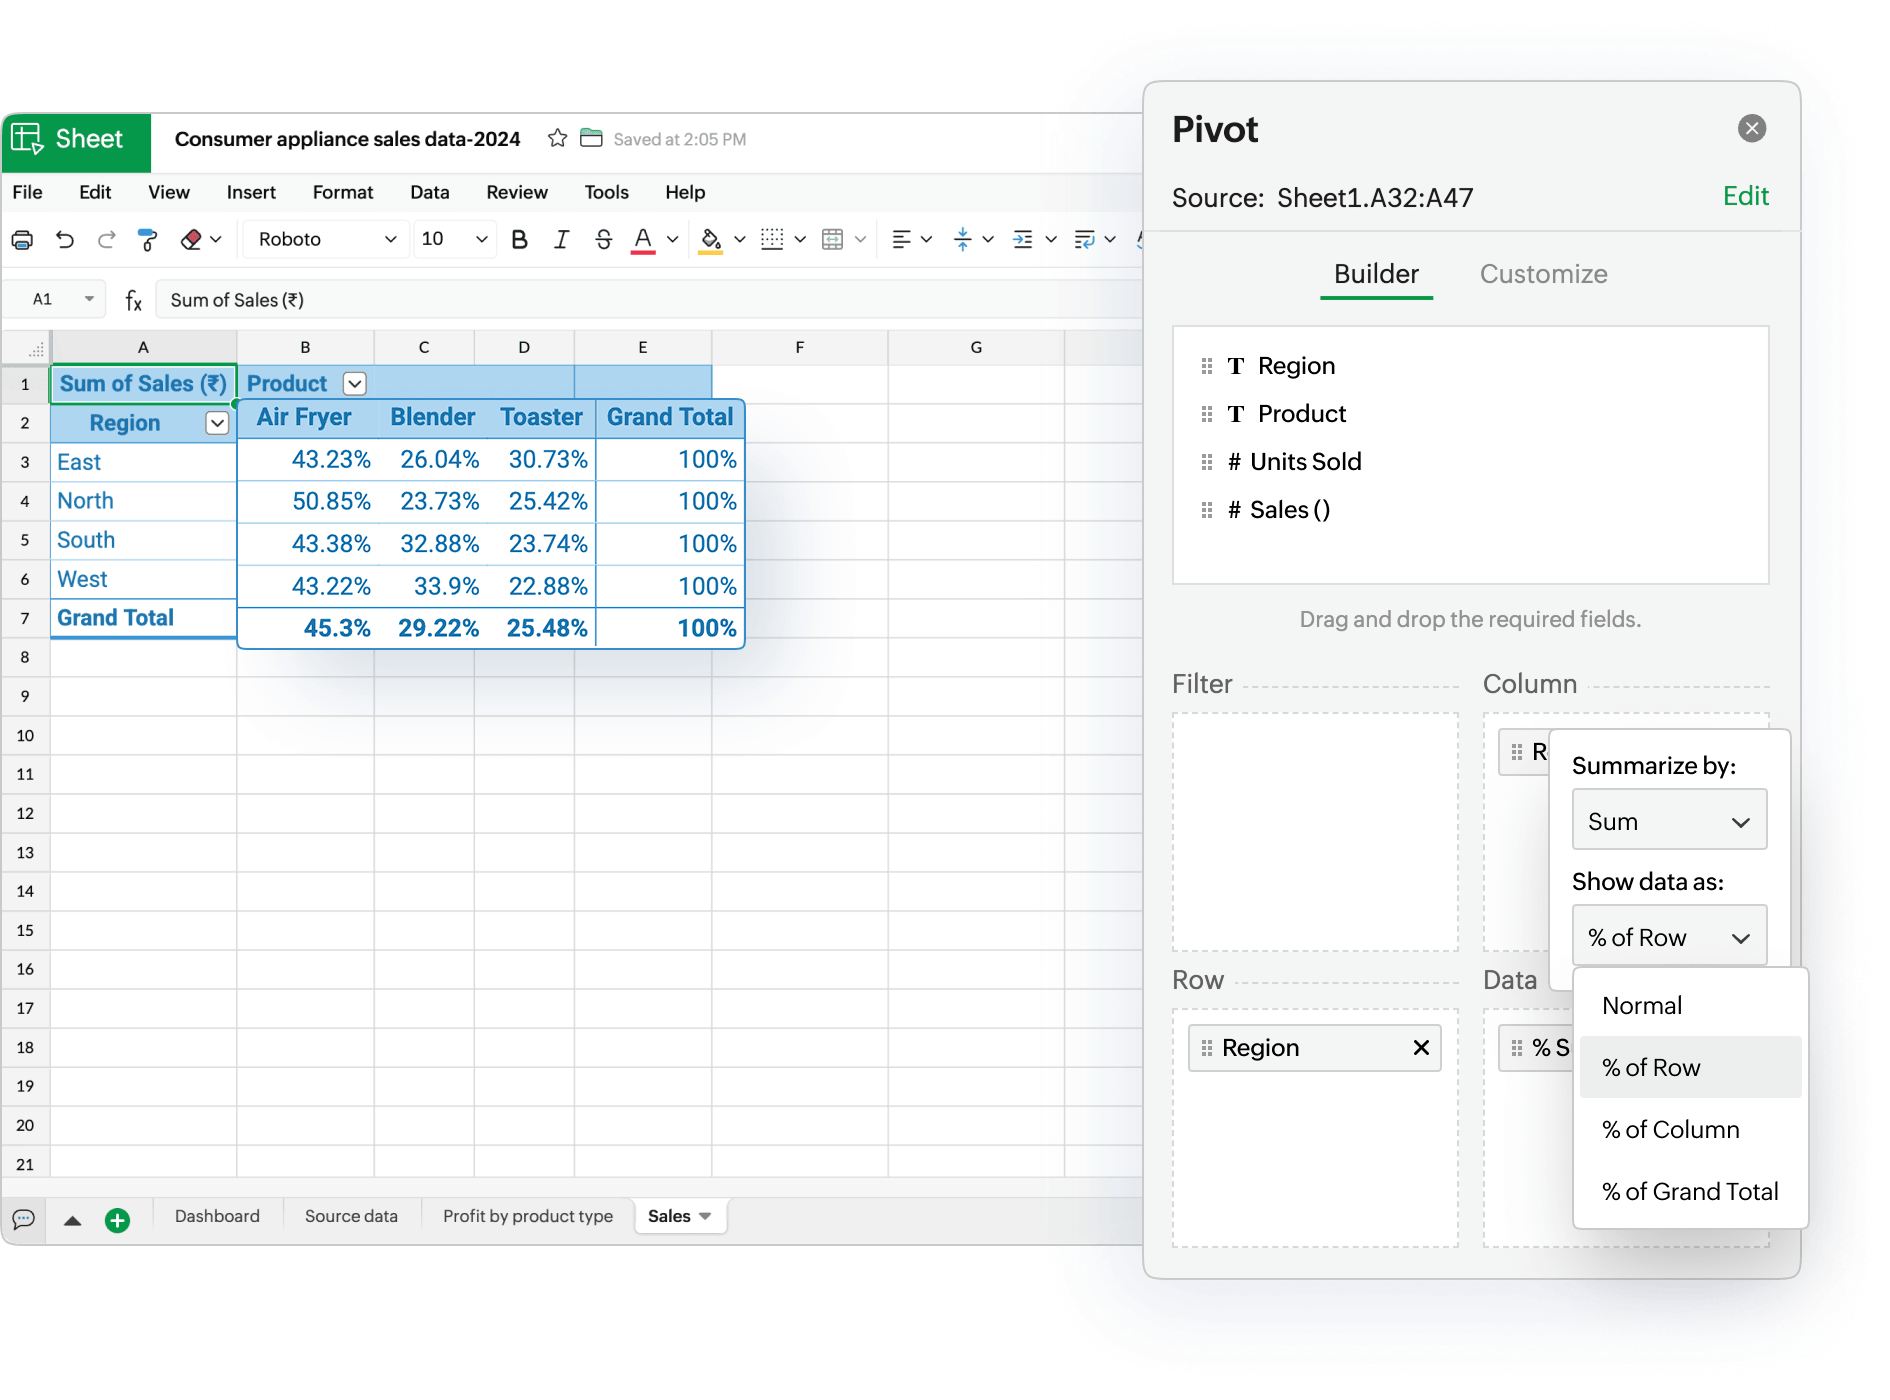Toggle strikethrough formatting
The width and height of the screenshot is (1890, 1400).
(603, 239)
